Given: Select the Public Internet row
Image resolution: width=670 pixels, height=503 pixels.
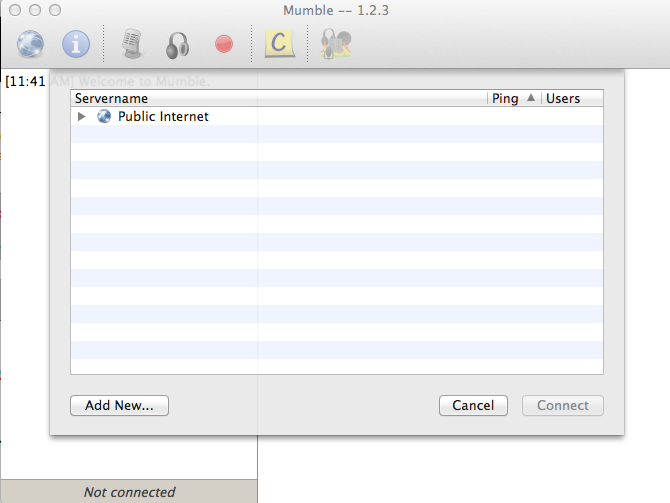Looking at the screenshot, I should (337, 116).
